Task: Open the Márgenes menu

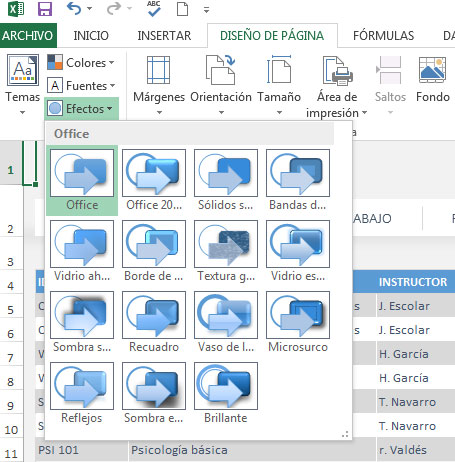Action: click(159, 85)
